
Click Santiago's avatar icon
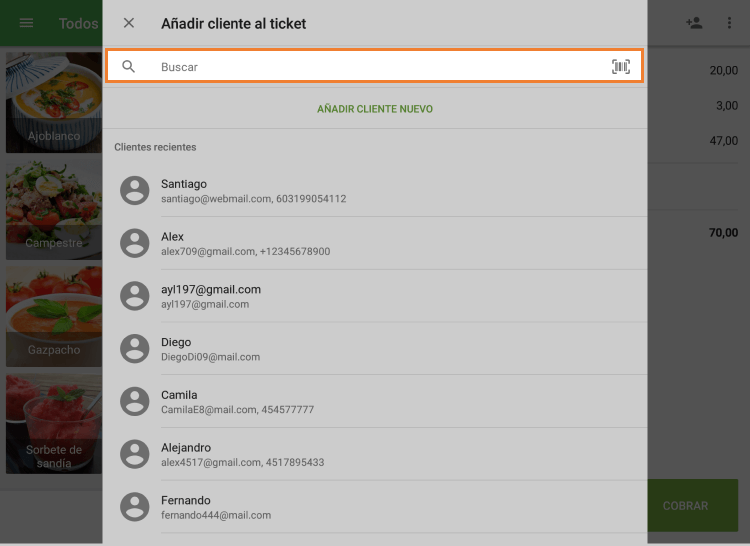(135, 190)
